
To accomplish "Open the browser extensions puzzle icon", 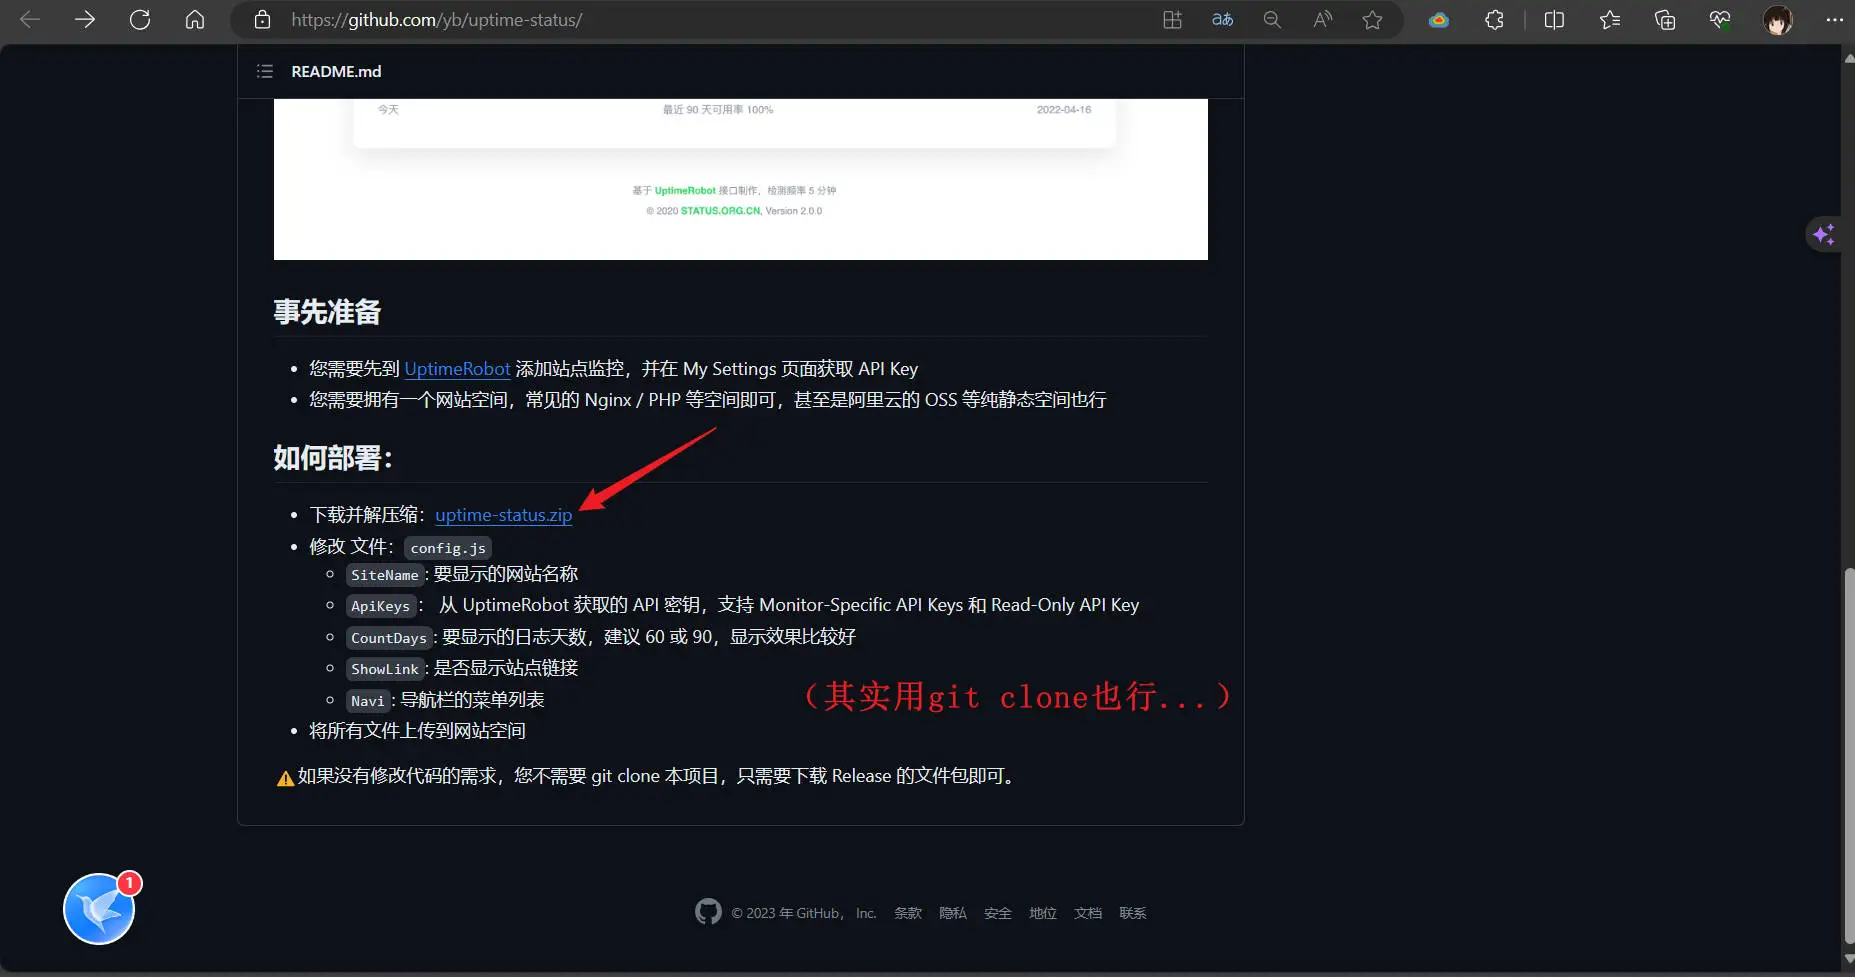I will tap(1494, 20).
